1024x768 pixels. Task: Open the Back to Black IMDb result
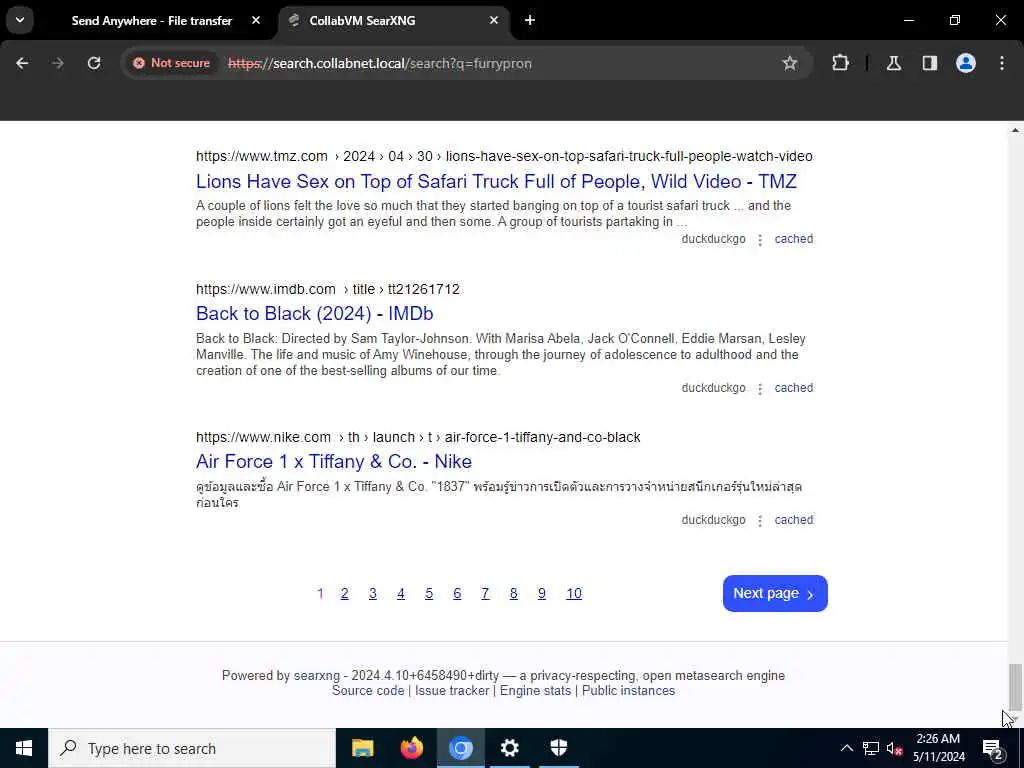click(315, 314)
